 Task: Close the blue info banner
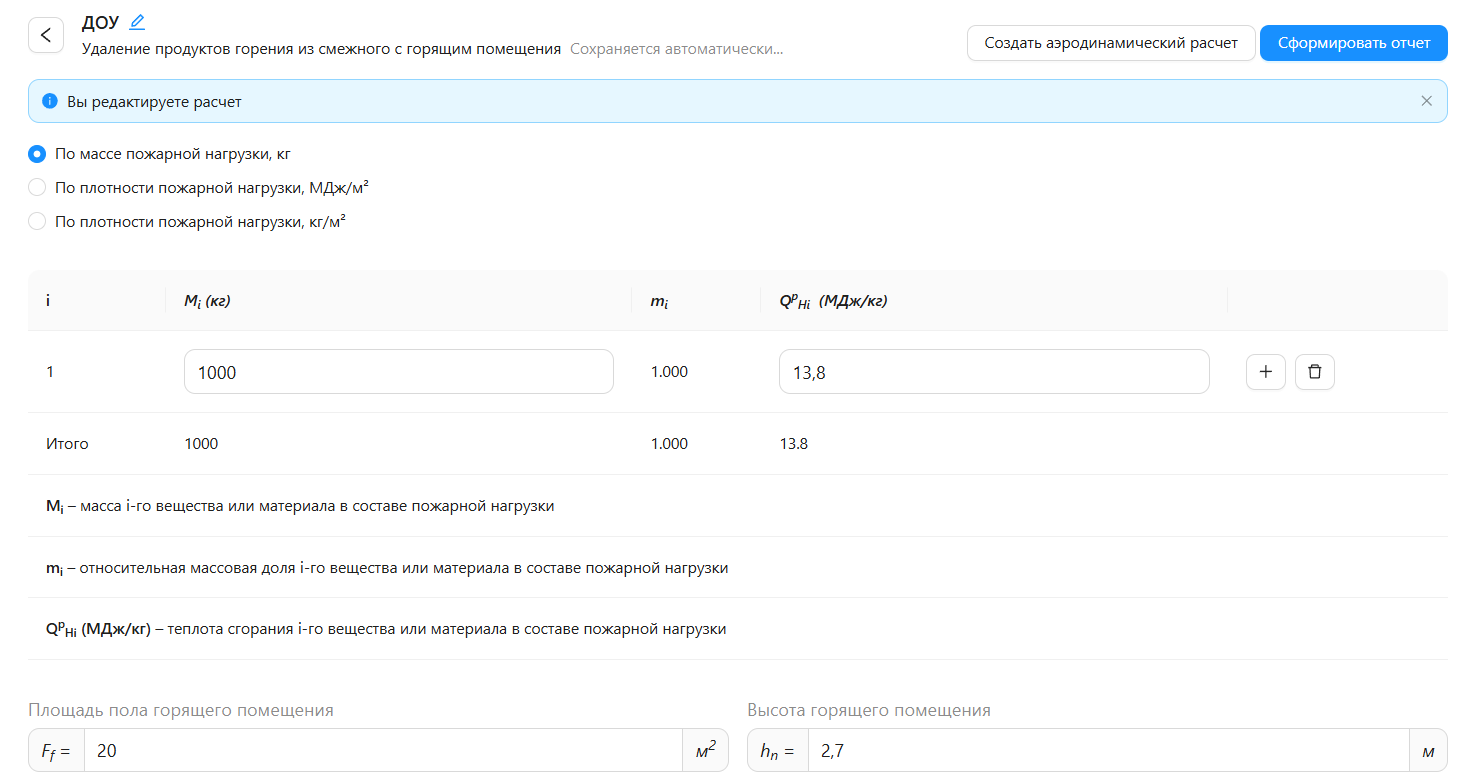coord(1426,101)
